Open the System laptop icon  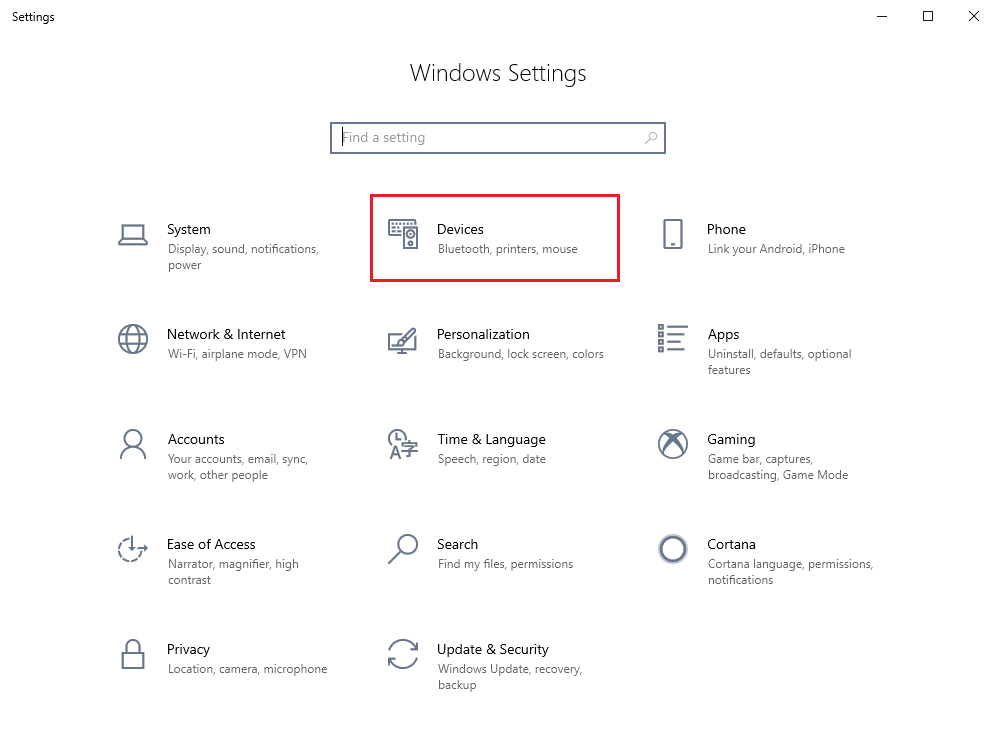point(133,235)
